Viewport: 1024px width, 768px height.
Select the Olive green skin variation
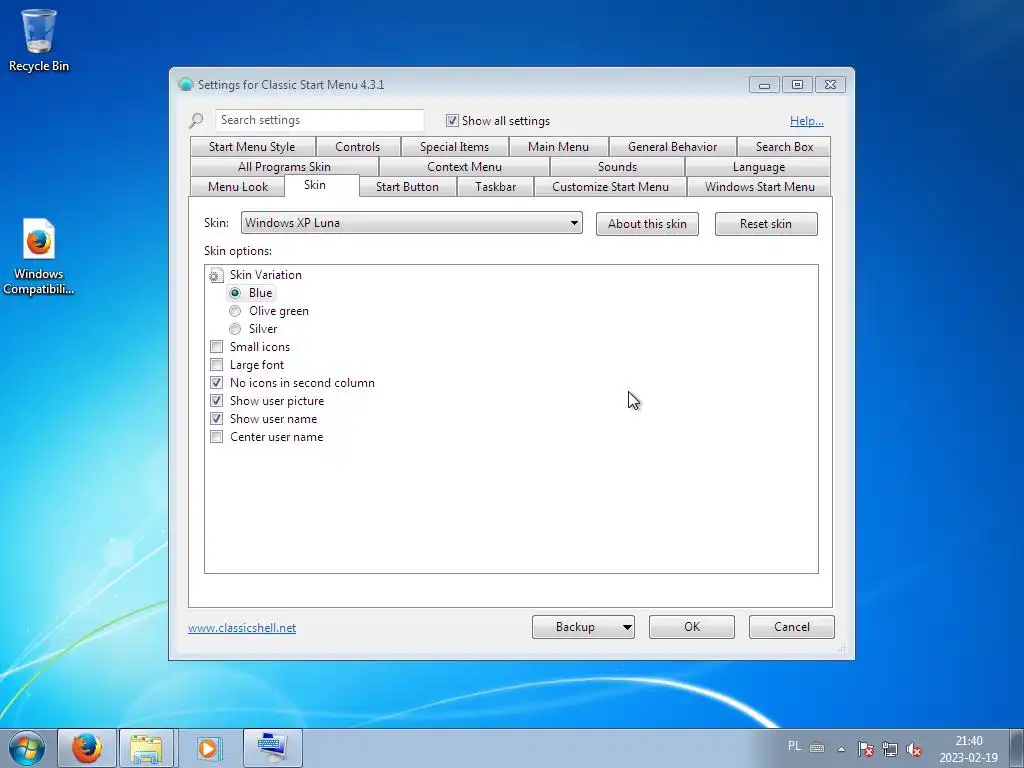(235, 312)
